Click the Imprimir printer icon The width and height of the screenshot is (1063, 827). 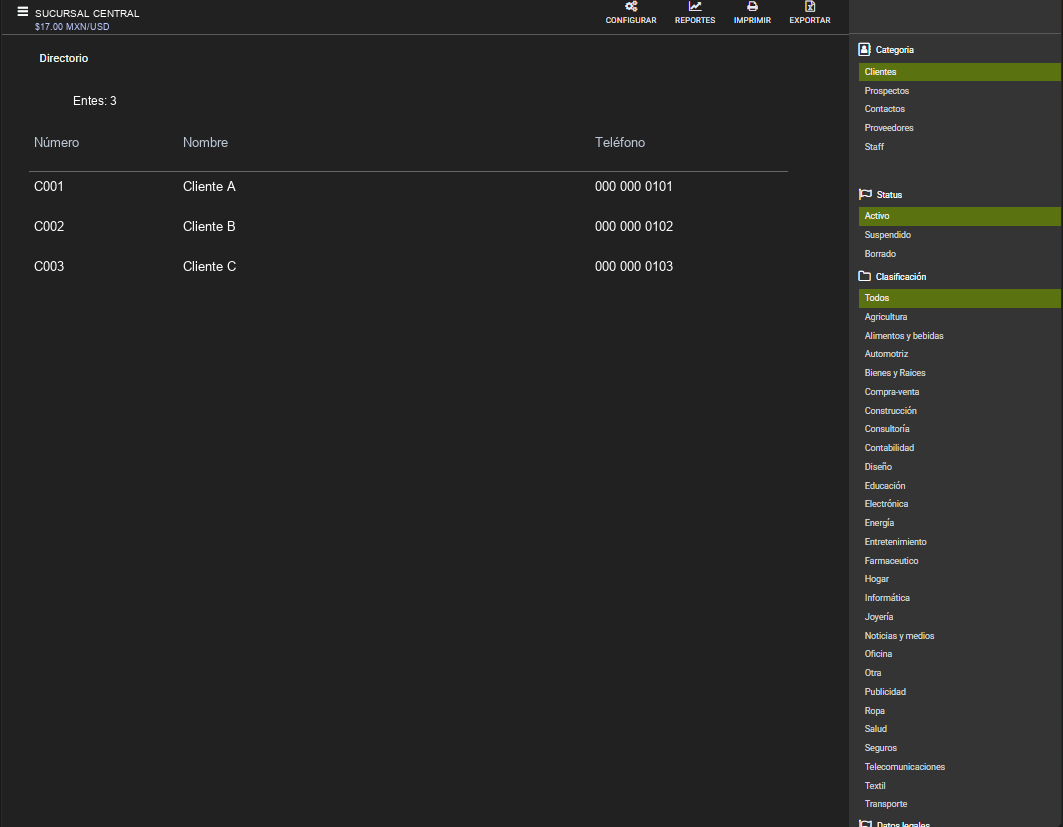pos(753,7)
